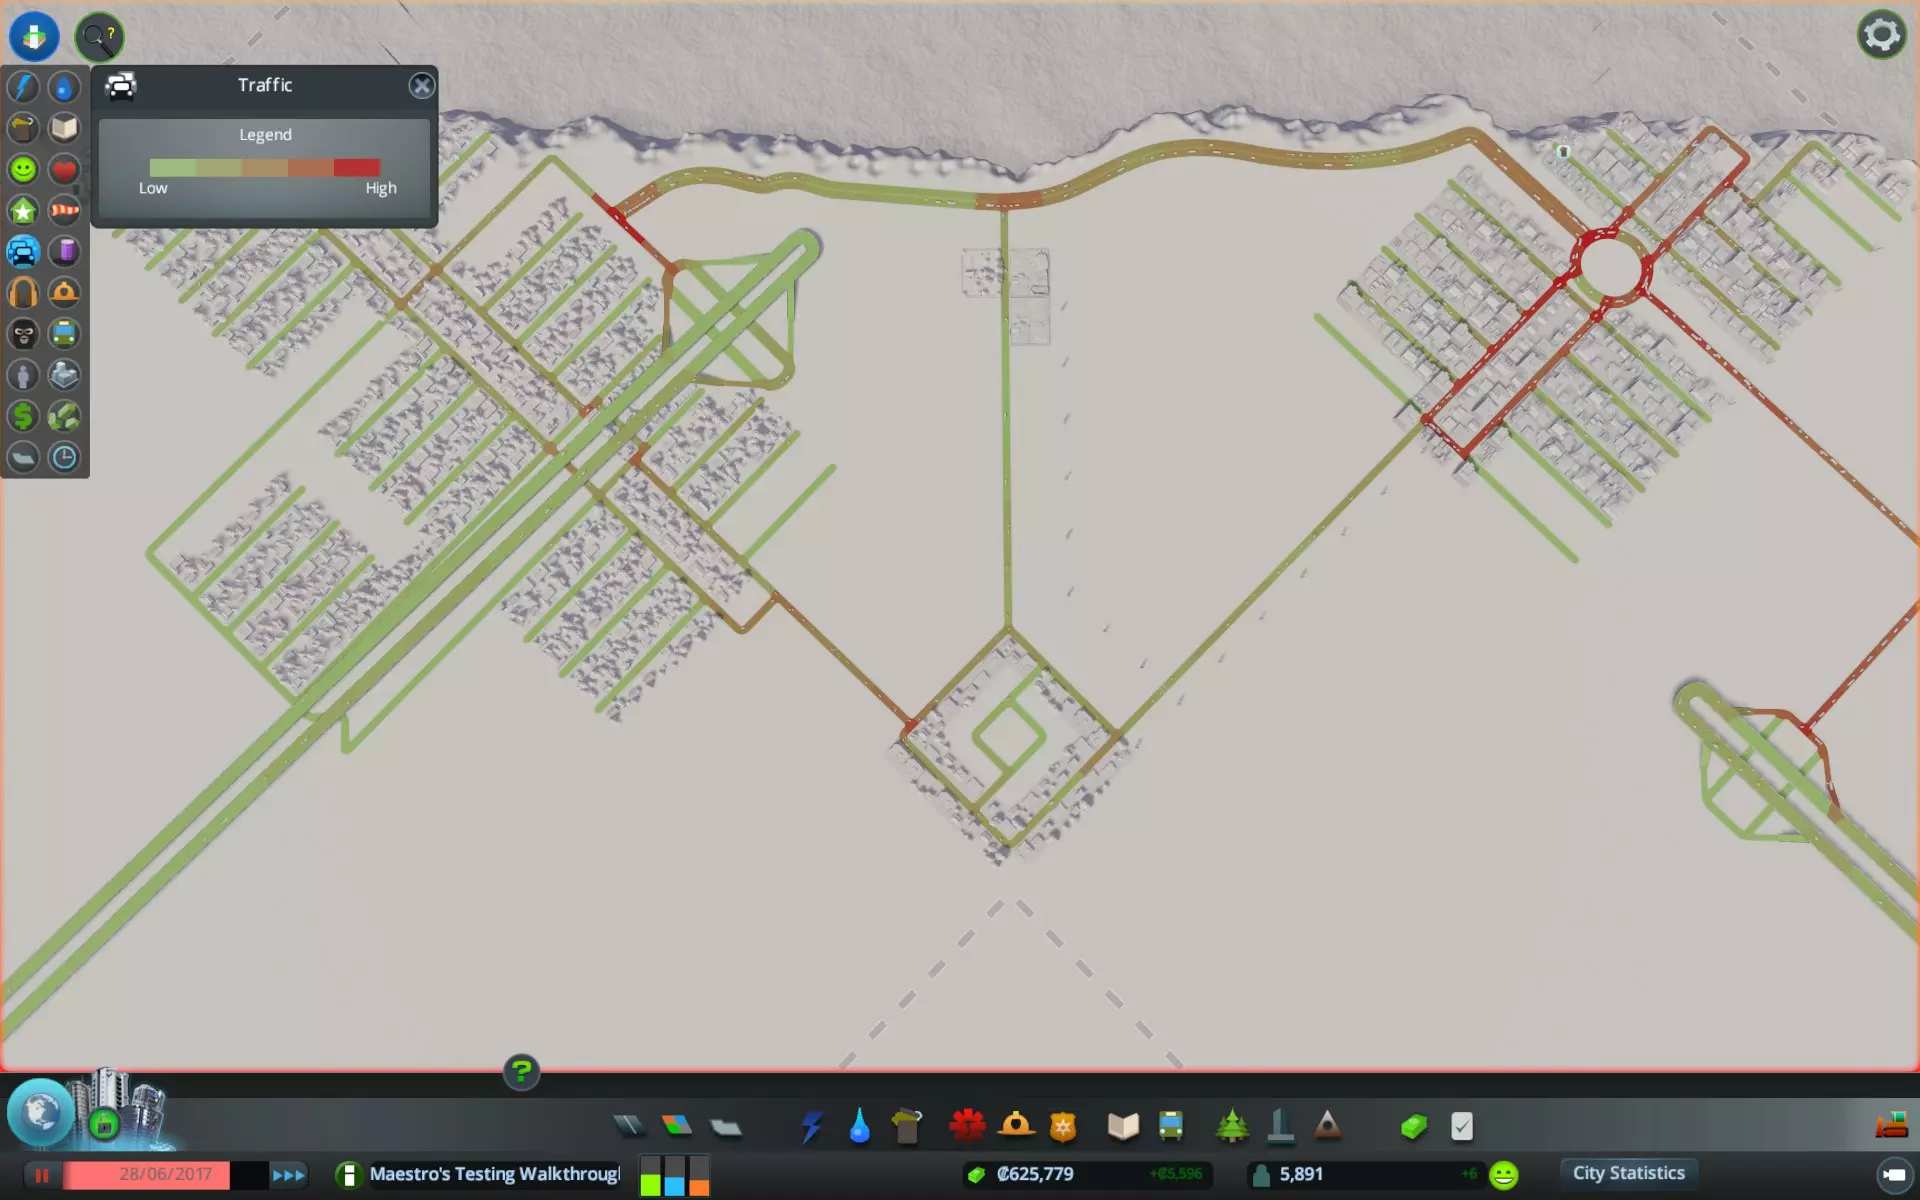The height and width of the screenshot is (1200, 1920).
Task: Toggle the simulation pause button
Action: coord(42,1175)
